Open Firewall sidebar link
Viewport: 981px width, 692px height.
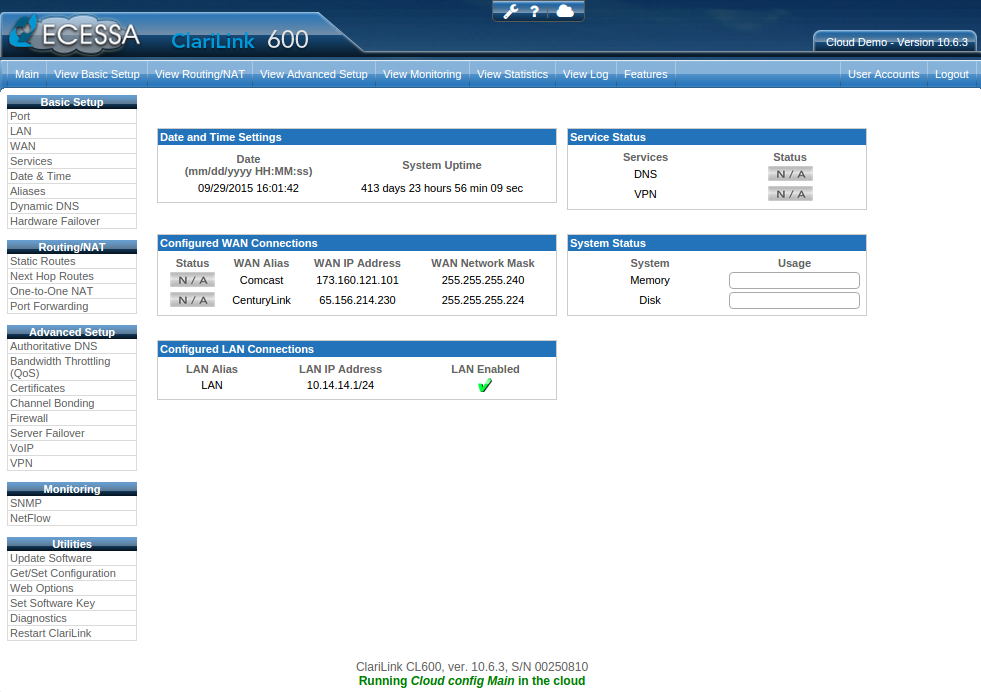72,419
